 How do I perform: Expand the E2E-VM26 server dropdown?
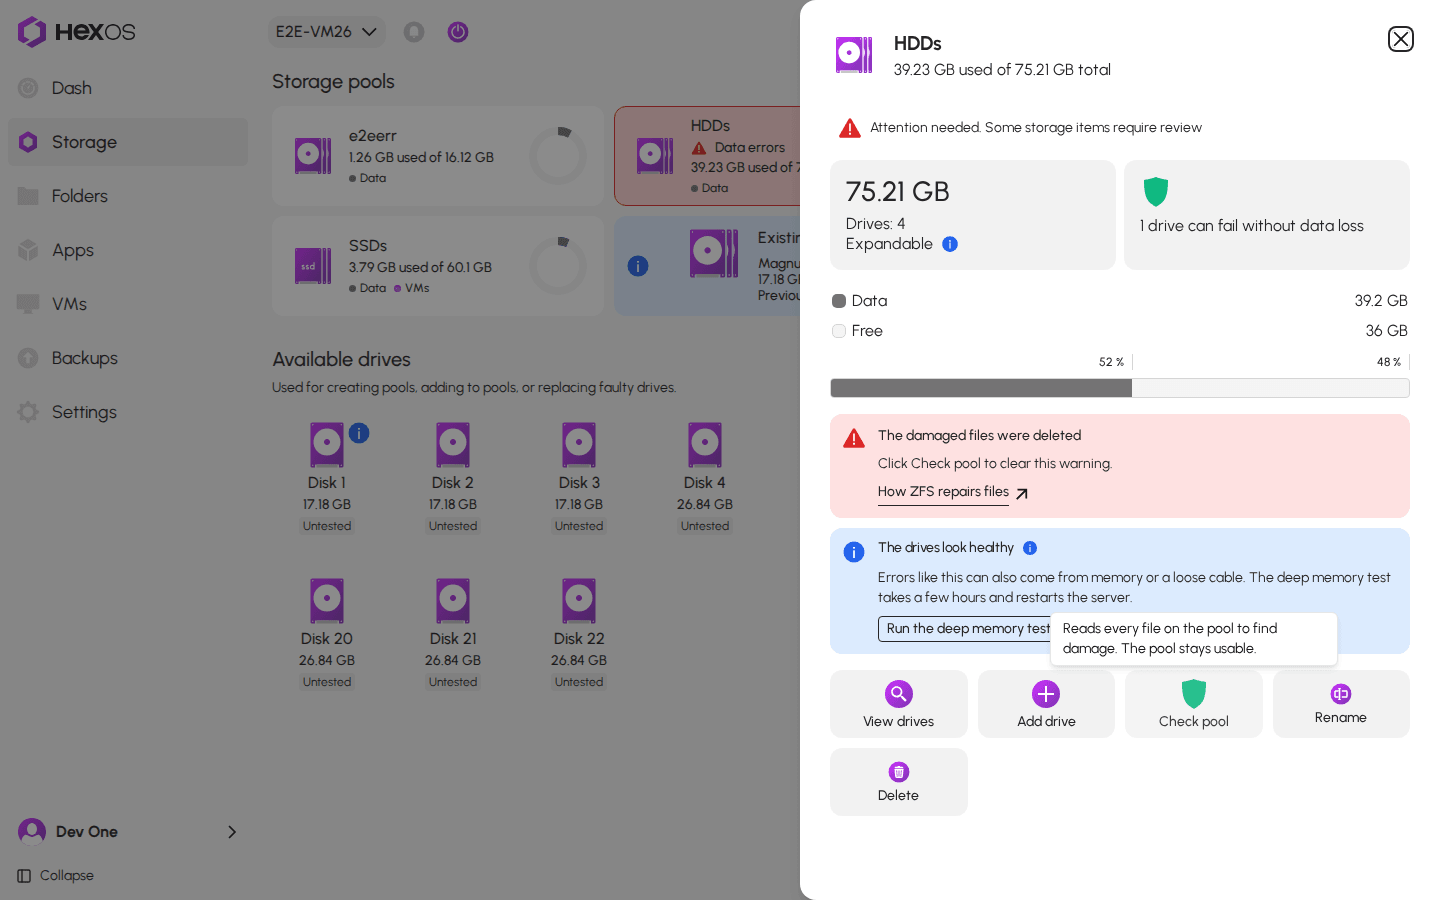click(x=327, y=32)
